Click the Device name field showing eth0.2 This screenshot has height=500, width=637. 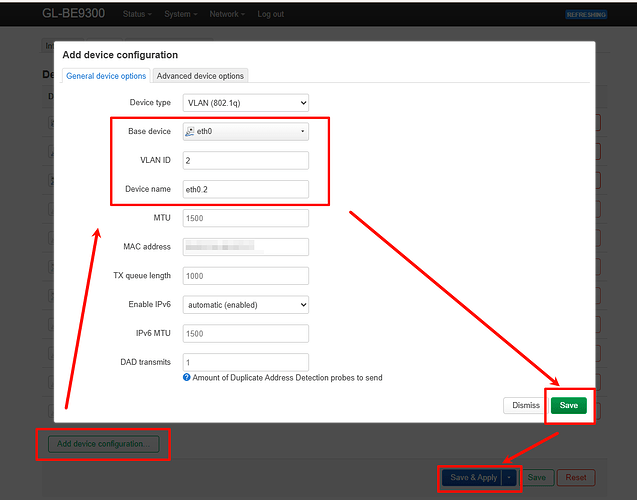tap(245, 189)
